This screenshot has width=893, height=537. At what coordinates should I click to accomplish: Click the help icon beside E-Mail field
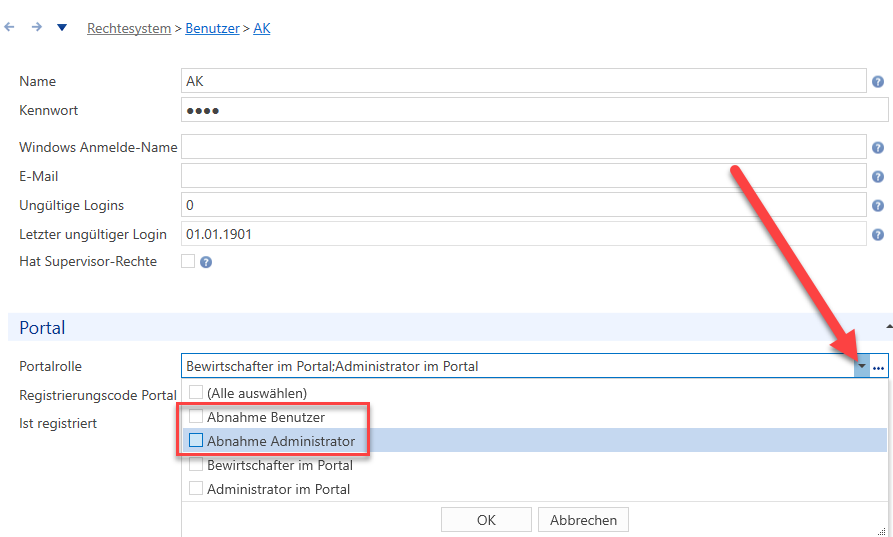[878, 177]
